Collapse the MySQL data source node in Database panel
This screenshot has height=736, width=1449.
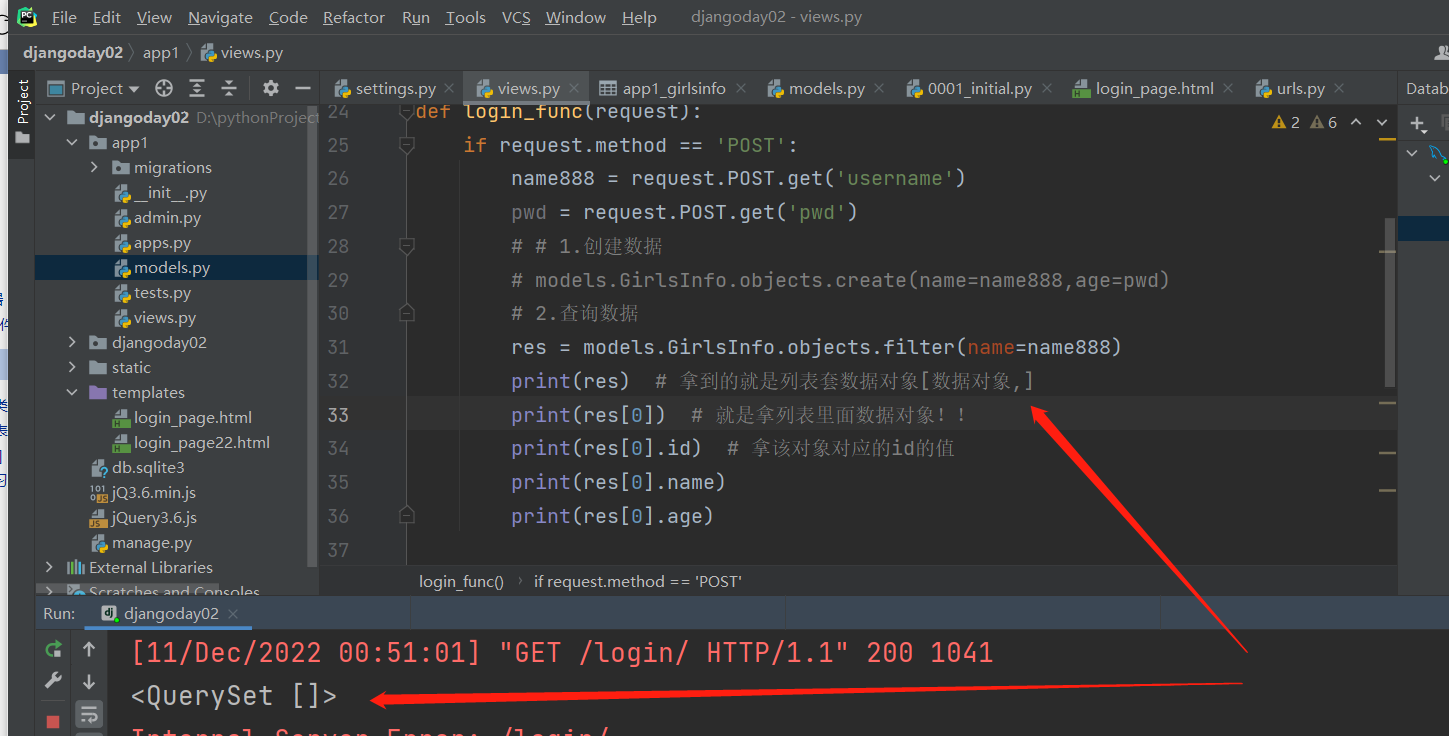tap(1412, 153)
